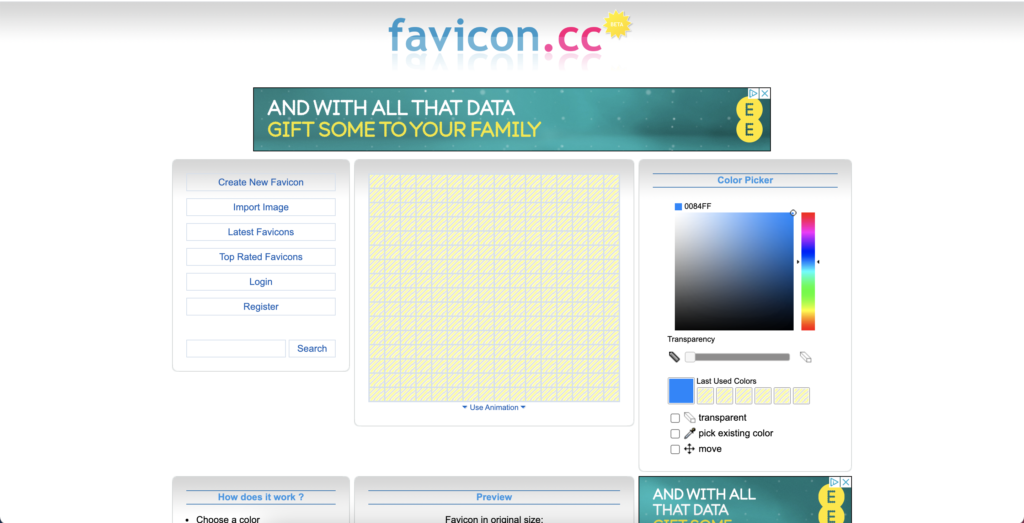The image size is (1024, 523).
Task: Open Create New Favicon
Action: [x=261, y=182]
